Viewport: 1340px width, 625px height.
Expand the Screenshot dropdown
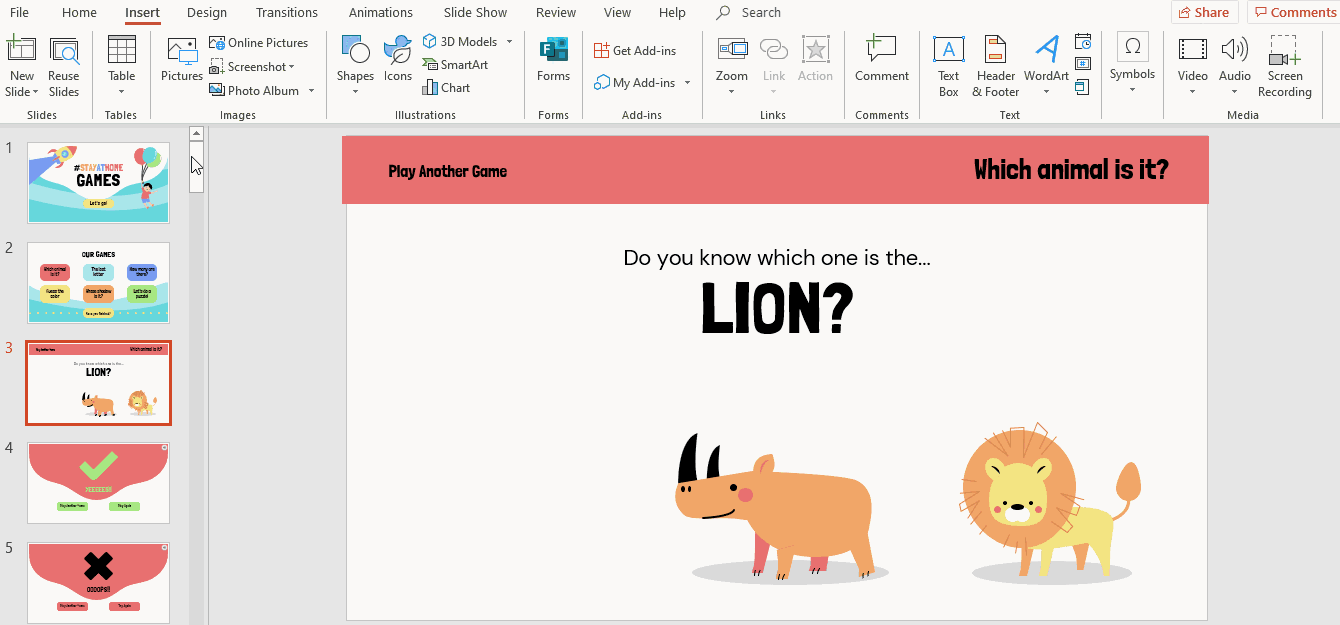click(x=292, y=67)
